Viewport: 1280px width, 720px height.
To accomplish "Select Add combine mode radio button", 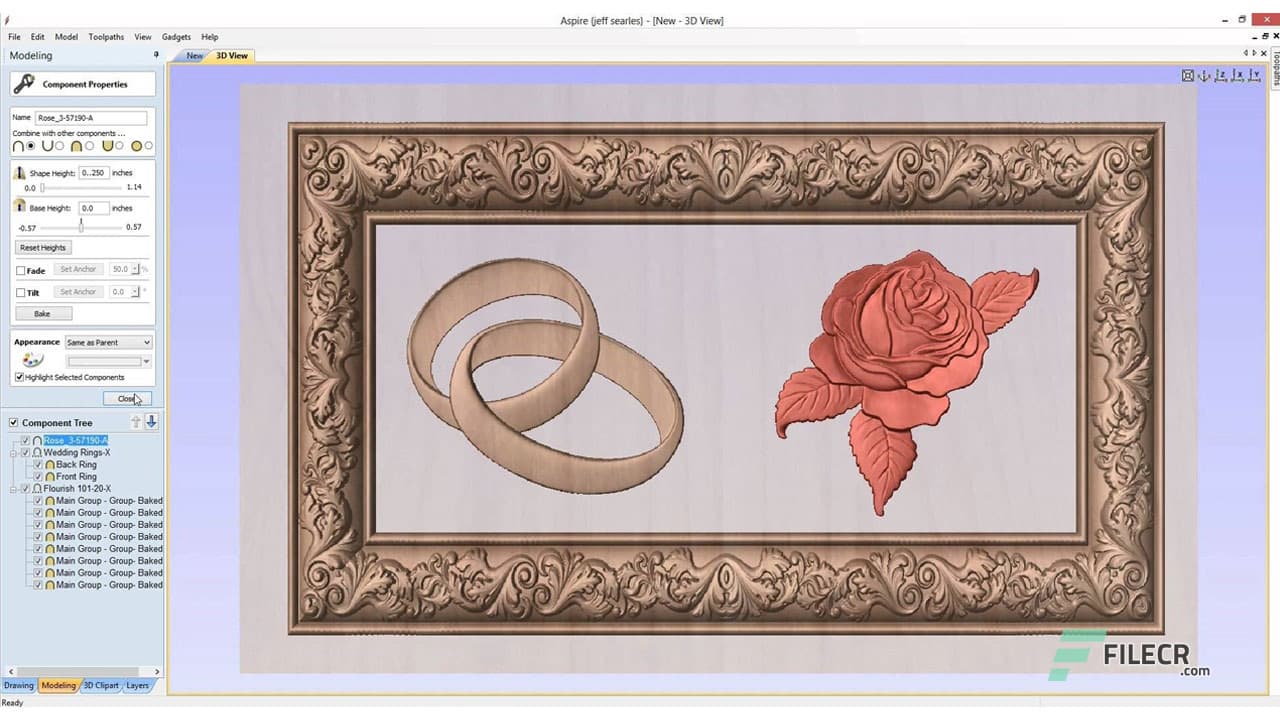I will [31, 146].
